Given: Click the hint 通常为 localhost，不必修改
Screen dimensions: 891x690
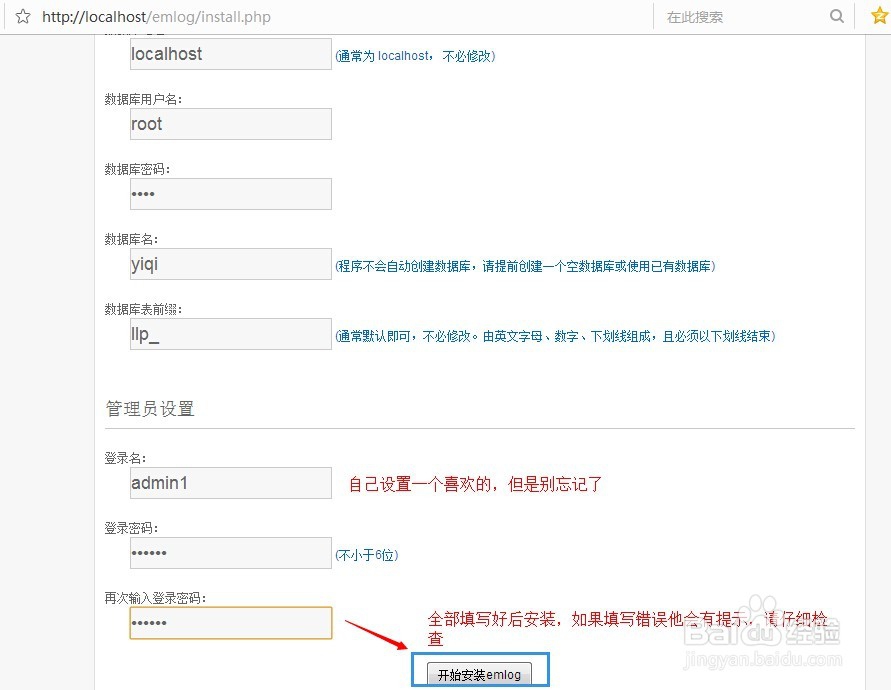Looking at the screenshot, I should coord(415,56).
